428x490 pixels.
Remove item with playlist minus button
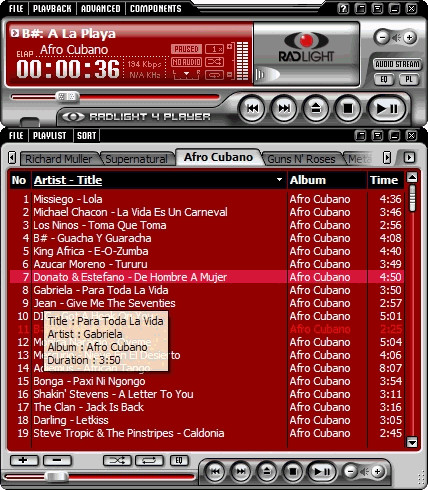57,461
